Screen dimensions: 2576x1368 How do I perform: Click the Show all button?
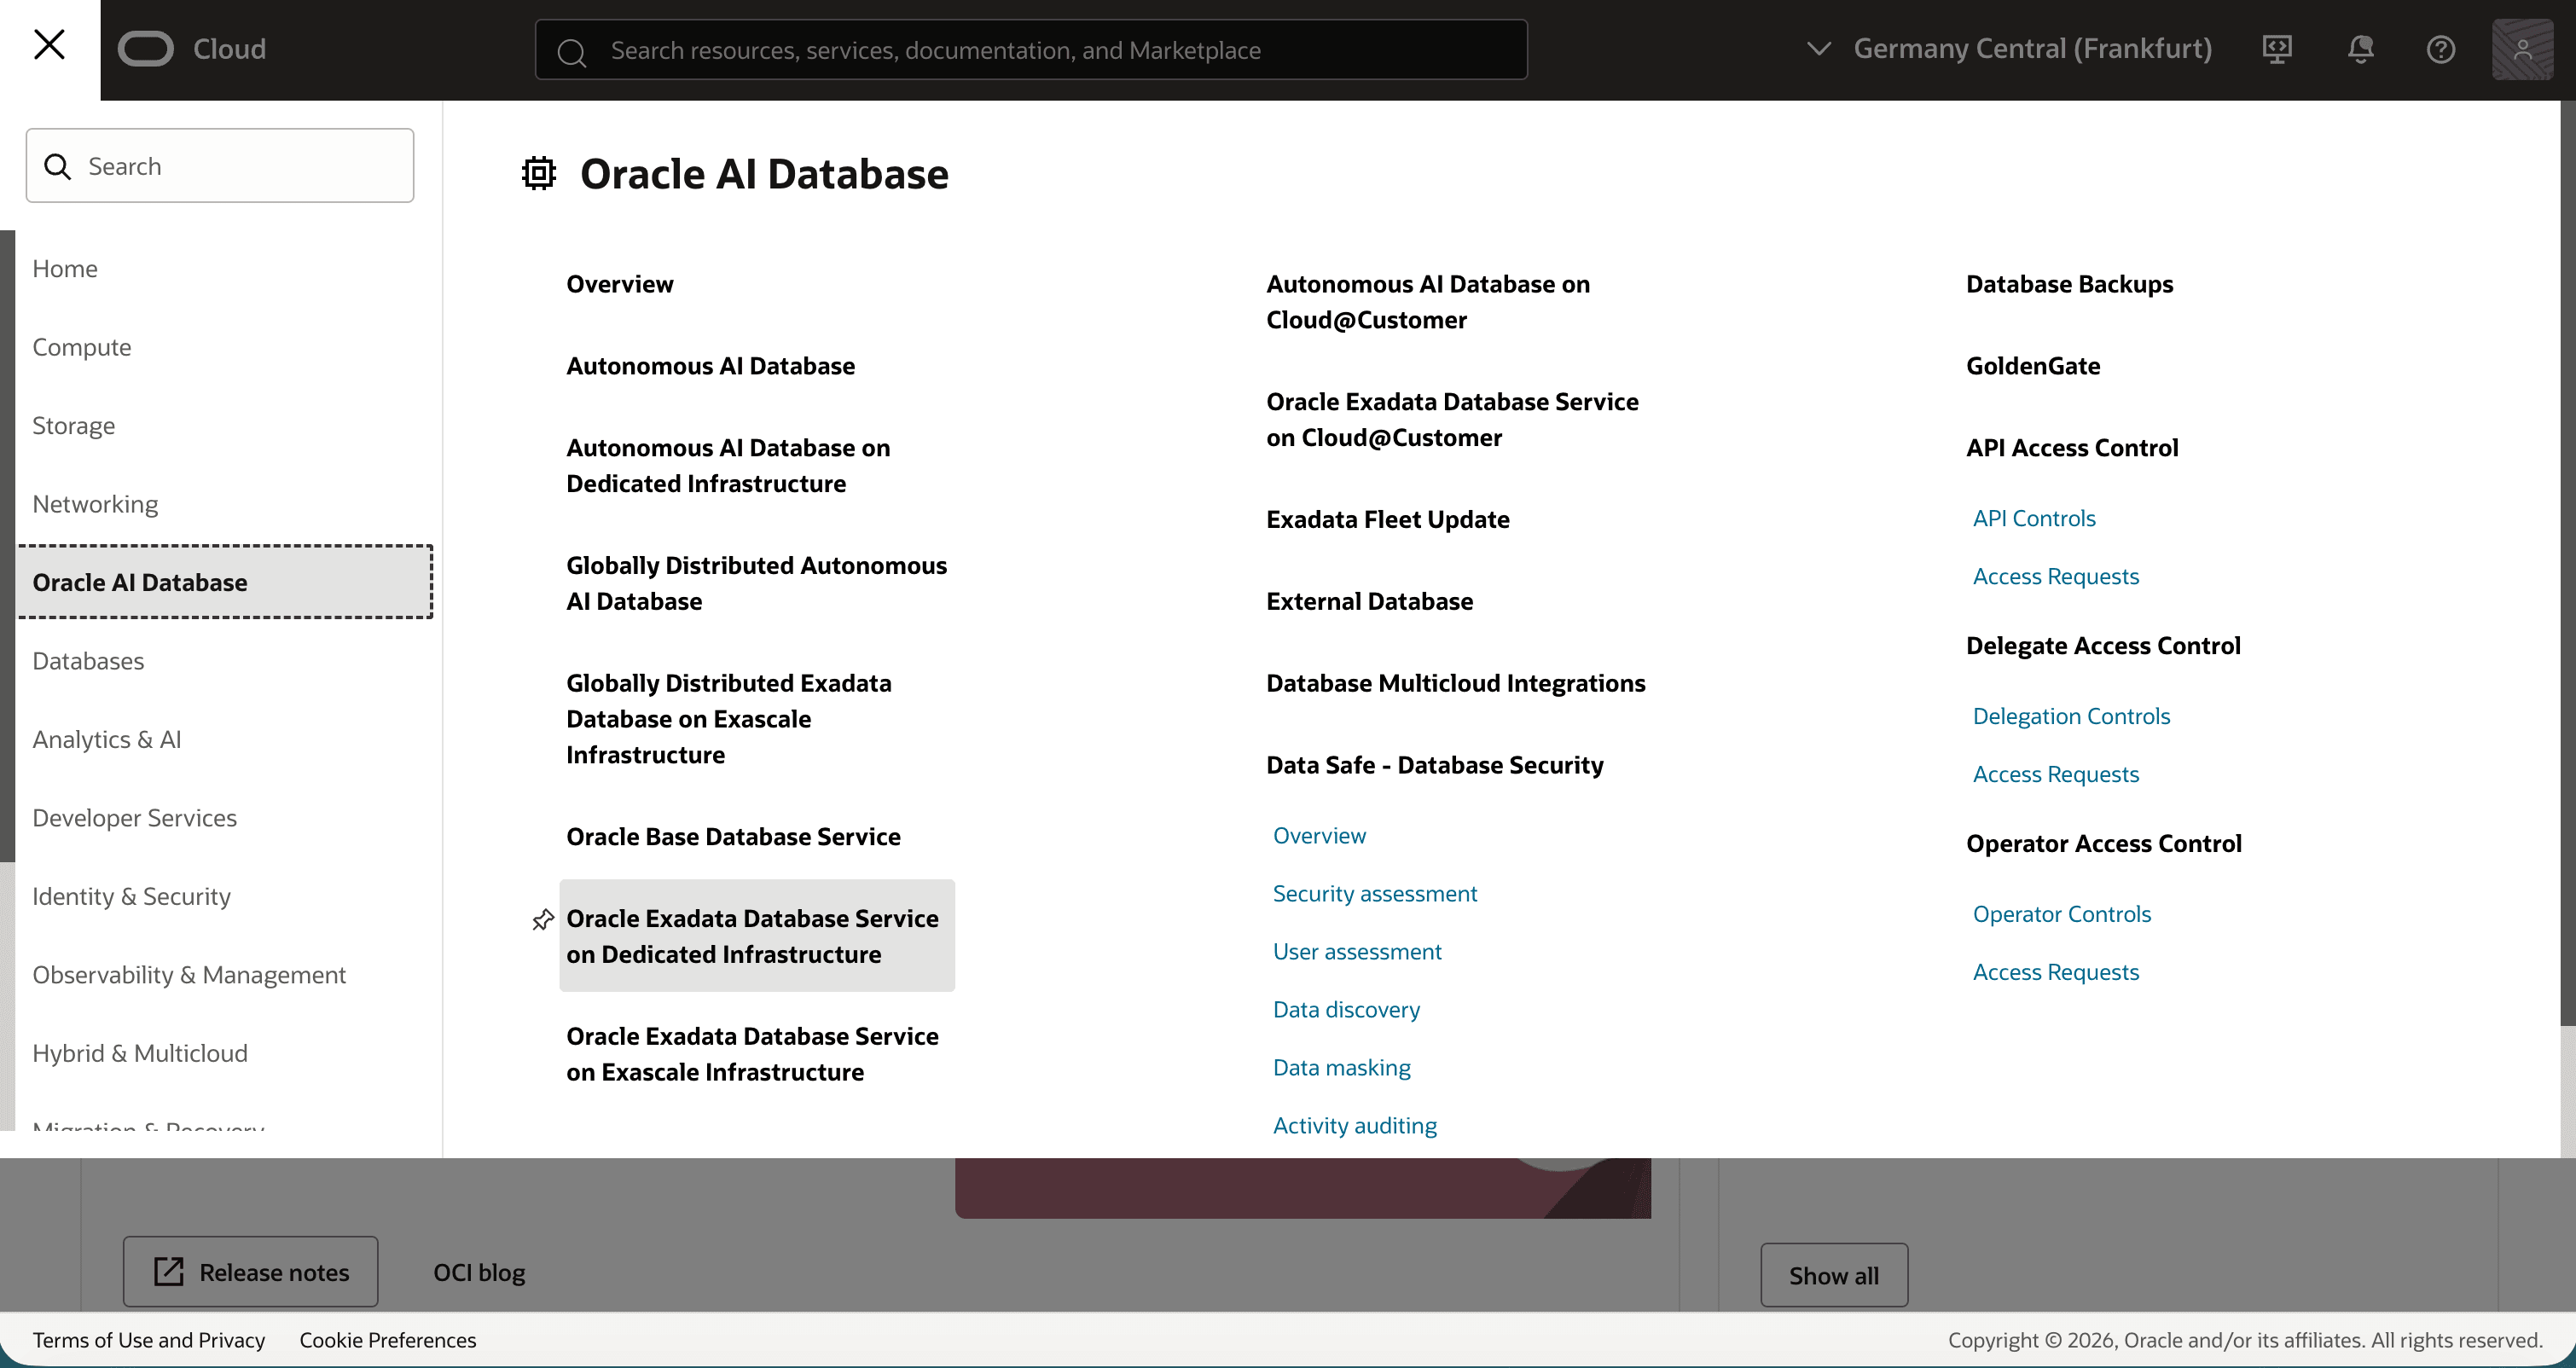[1834, 1275]
